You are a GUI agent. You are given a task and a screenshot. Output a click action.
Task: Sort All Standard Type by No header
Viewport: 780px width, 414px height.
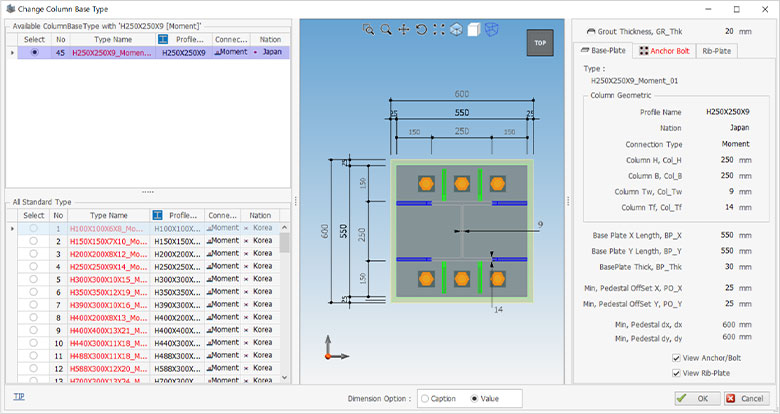[58, 215]
